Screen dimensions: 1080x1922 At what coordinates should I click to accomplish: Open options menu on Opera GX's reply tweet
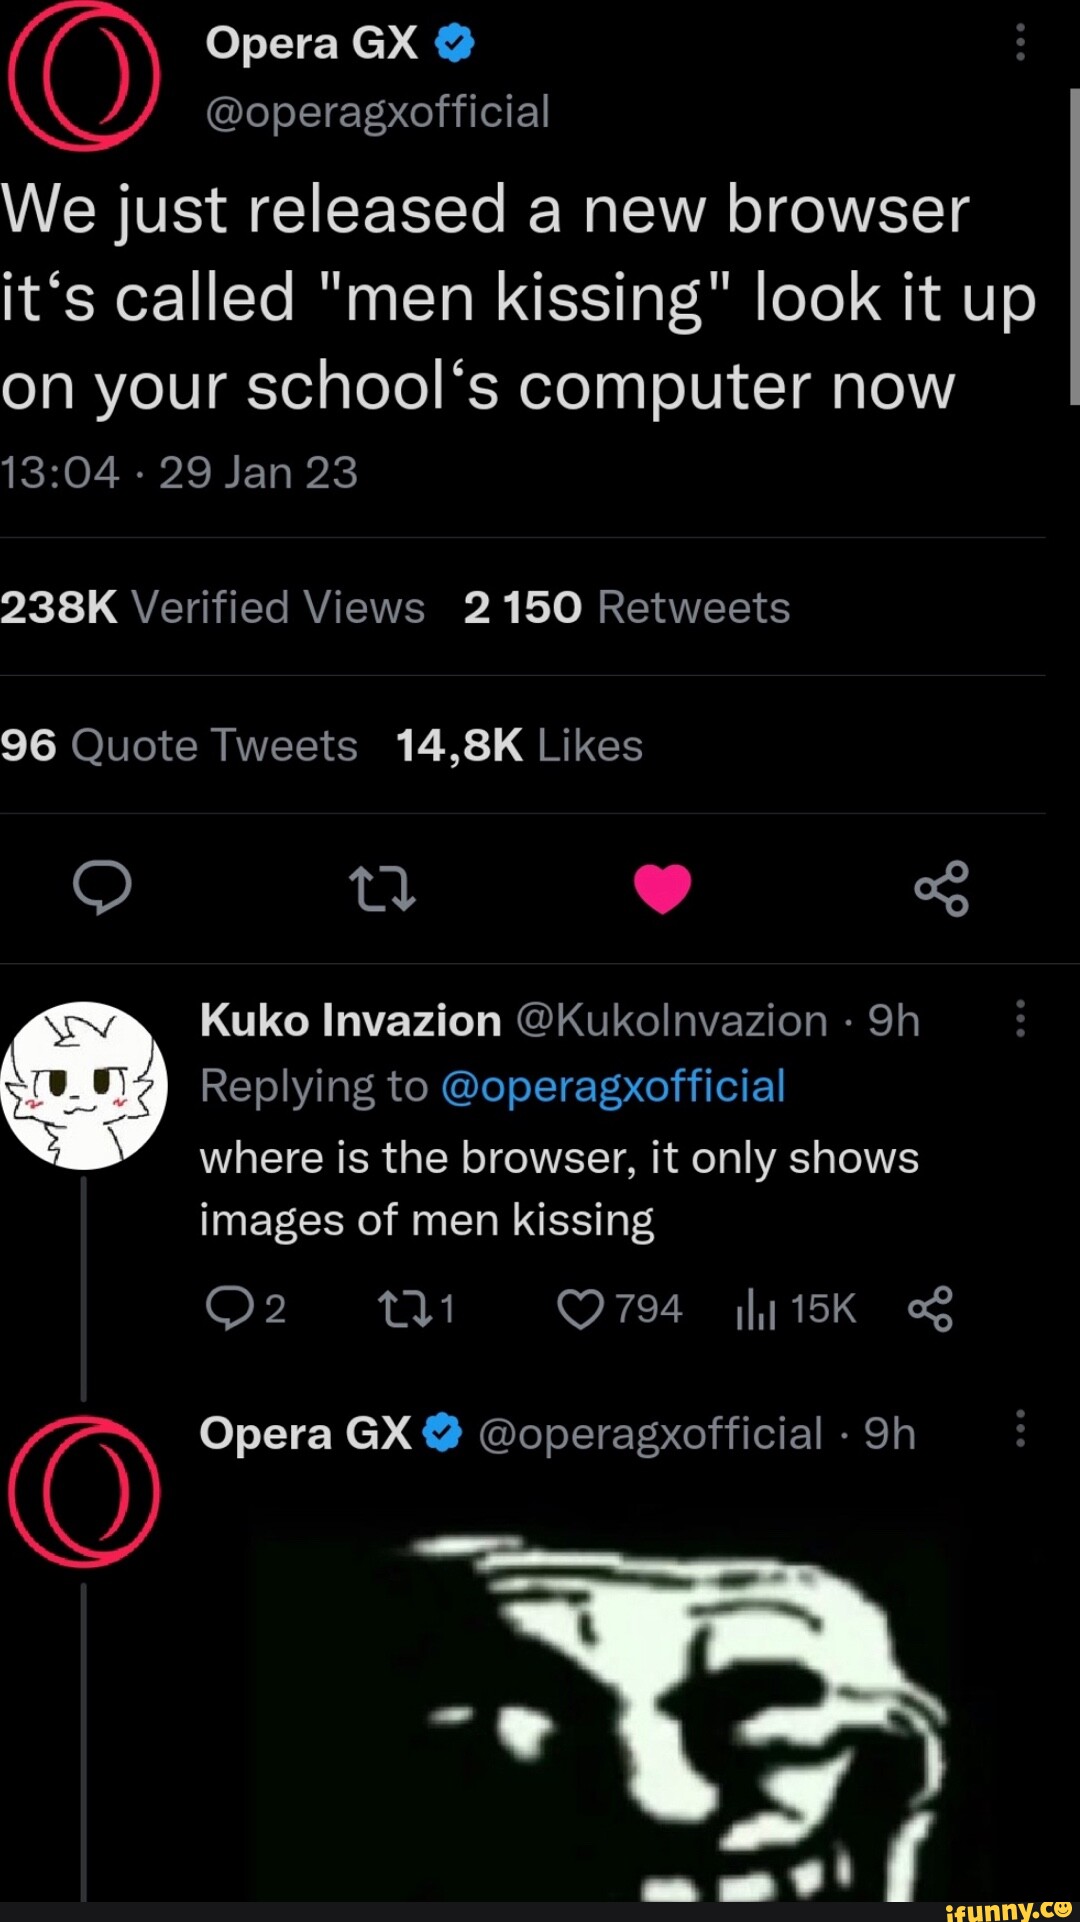tap(1020, 1430)
